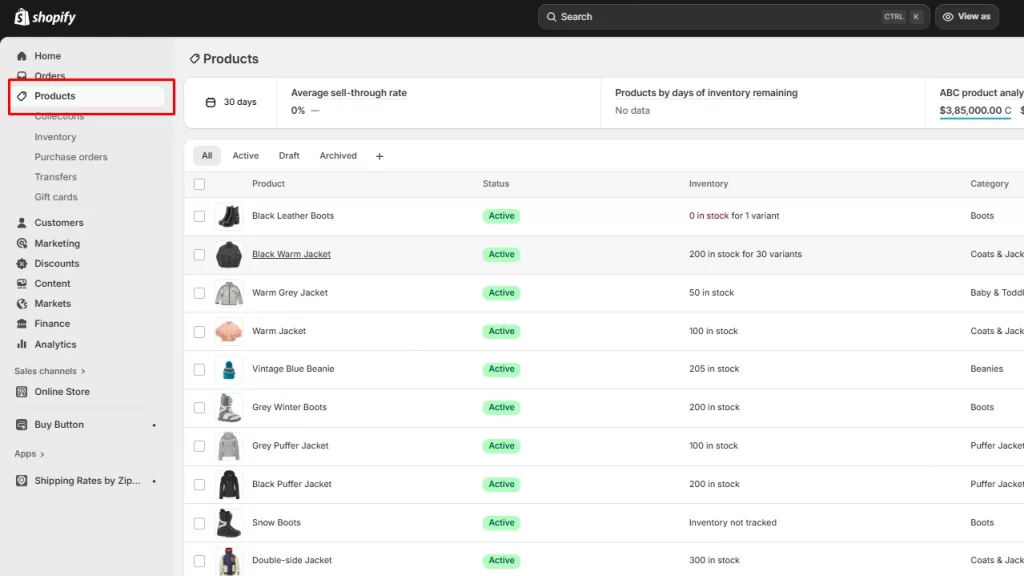
Task: Click the Customers person icon in sidebar
Action: 22,223
